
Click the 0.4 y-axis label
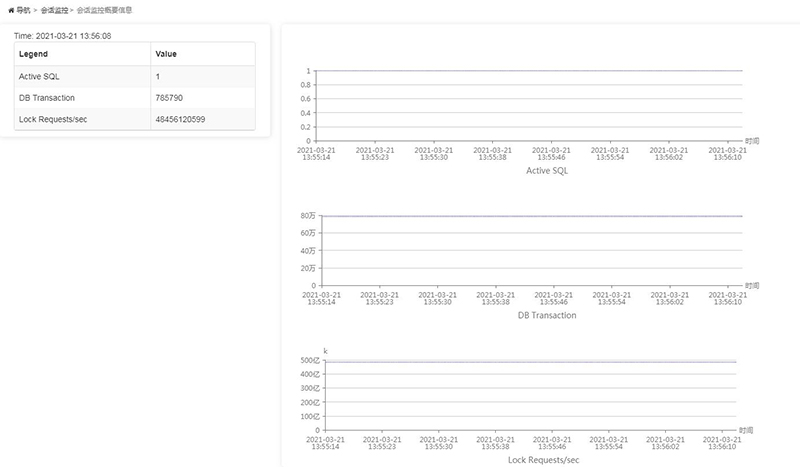coord(305,113)
